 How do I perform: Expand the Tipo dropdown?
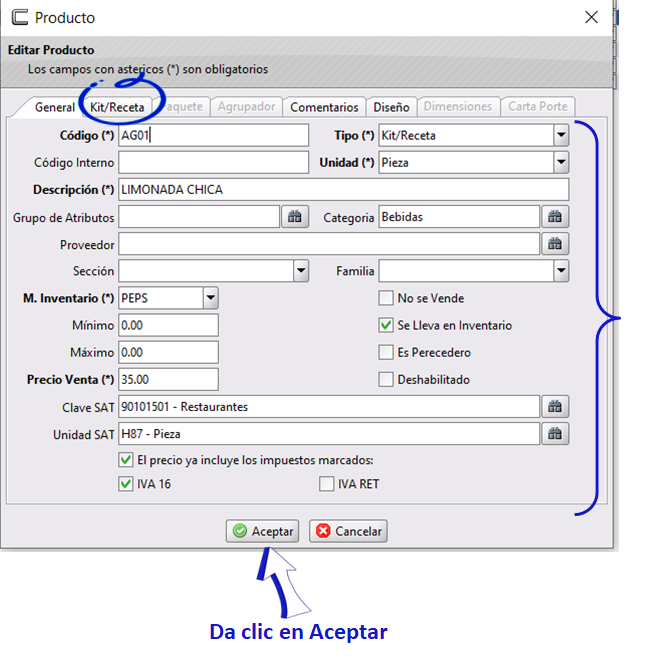[561, 135]
